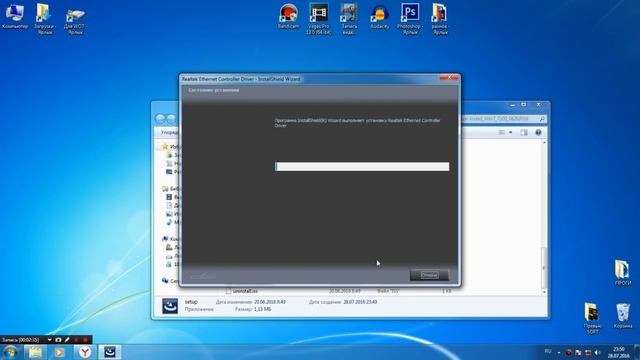
Task: Select Избранное in Explorer sidebar
Action: (x=170, y=146)
